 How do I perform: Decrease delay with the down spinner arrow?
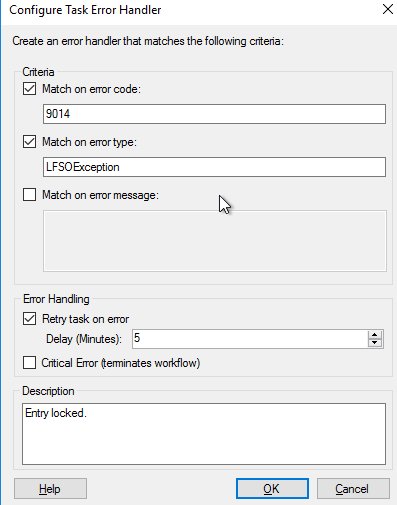(x=375, y=343)
